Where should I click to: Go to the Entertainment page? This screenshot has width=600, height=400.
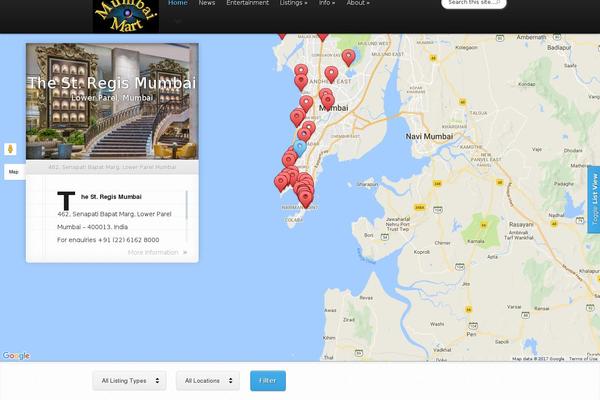248,3
